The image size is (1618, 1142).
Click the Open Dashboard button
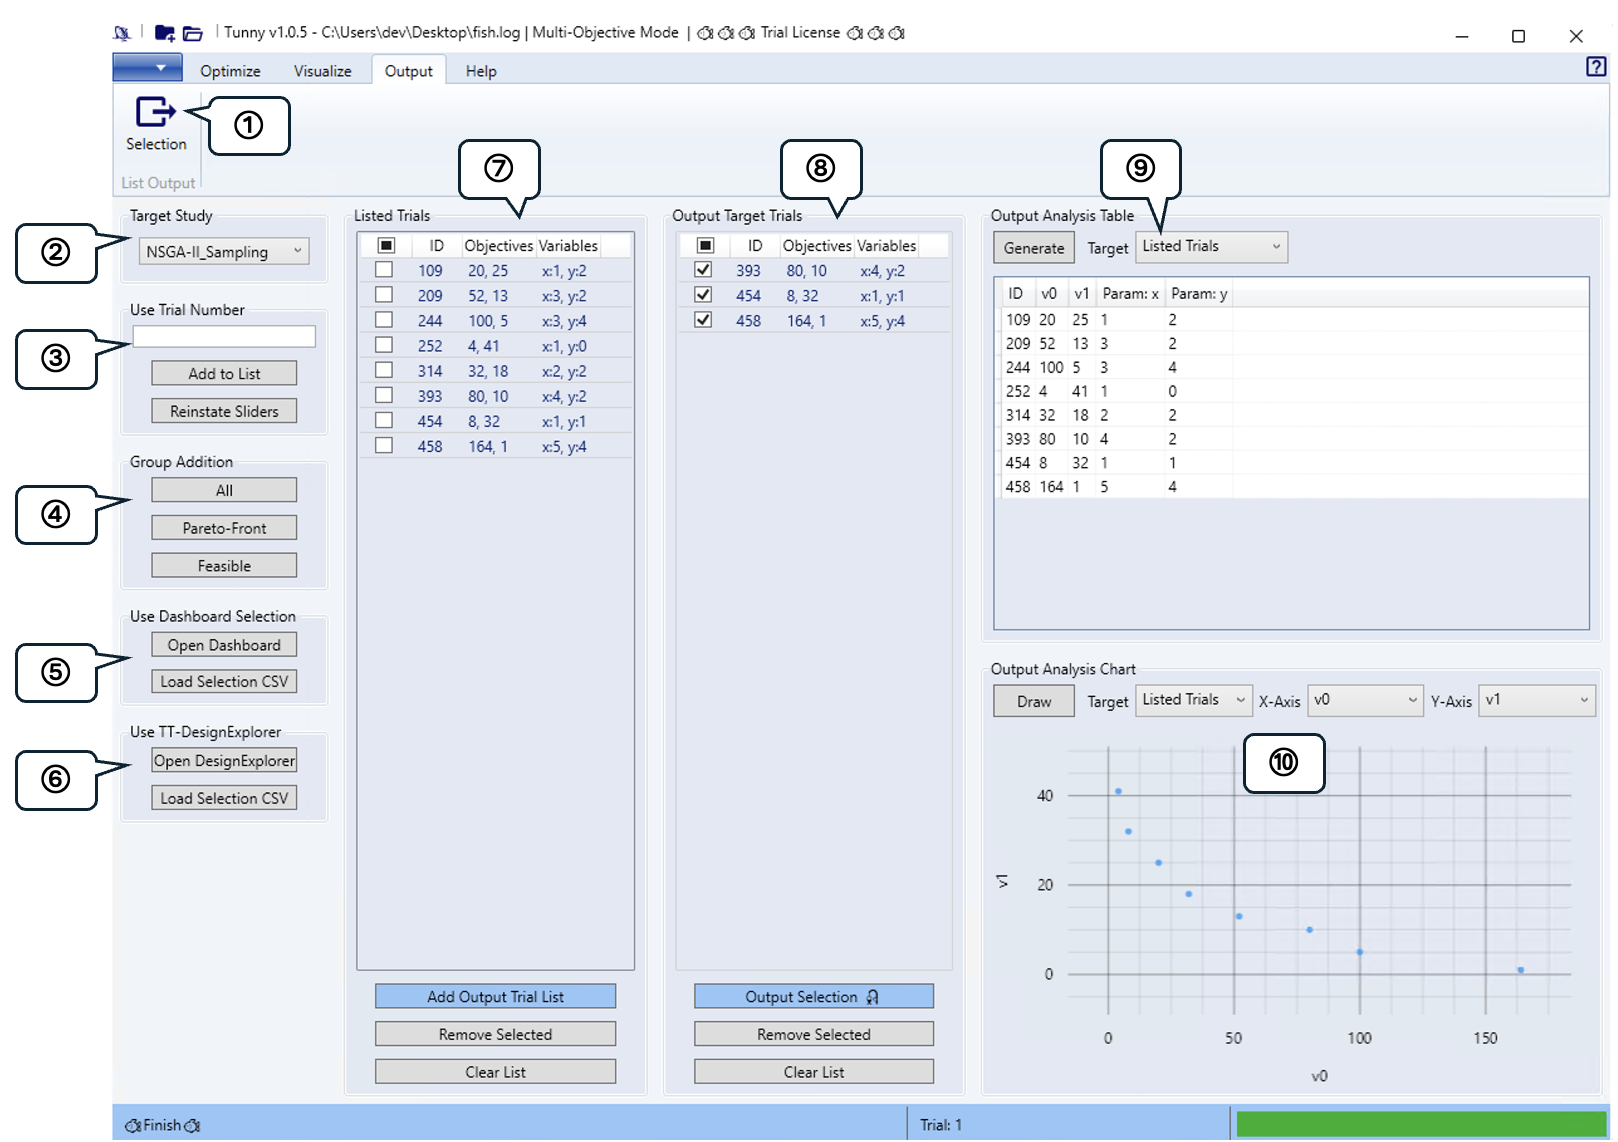click(224, 645)
